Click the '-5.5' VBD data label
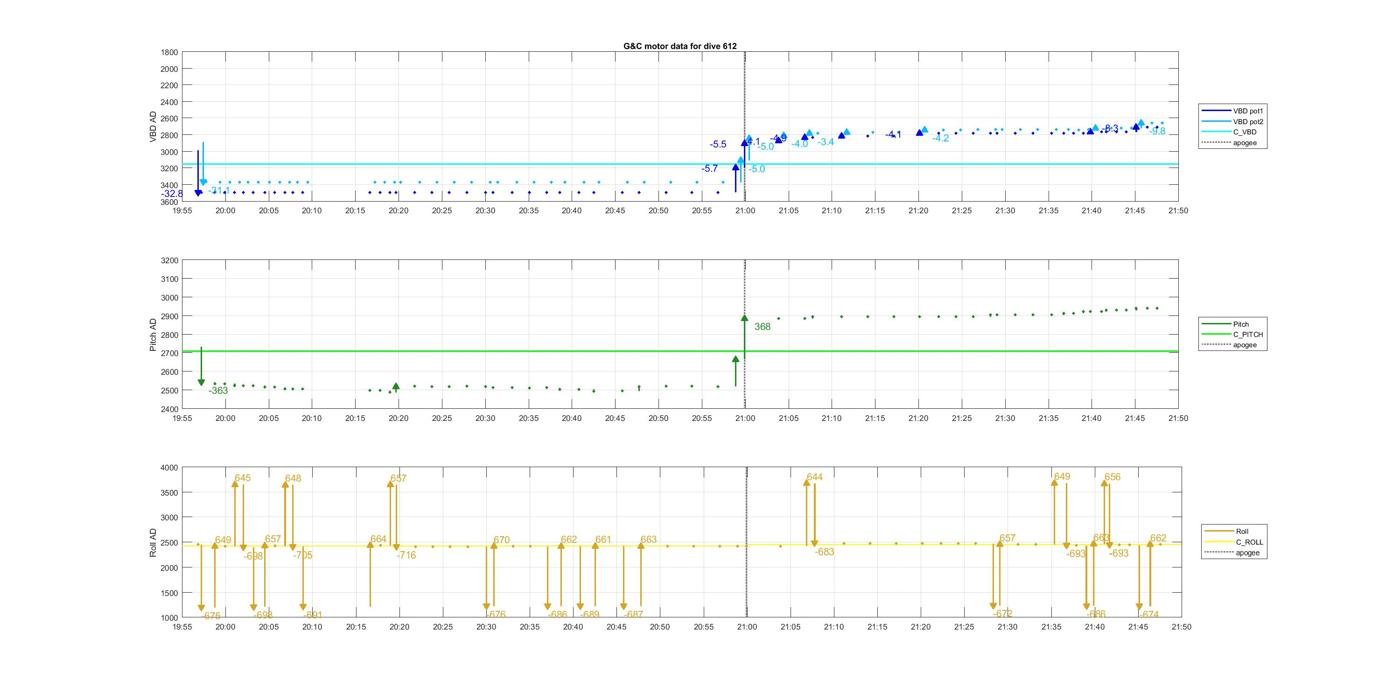 (718, 145)
